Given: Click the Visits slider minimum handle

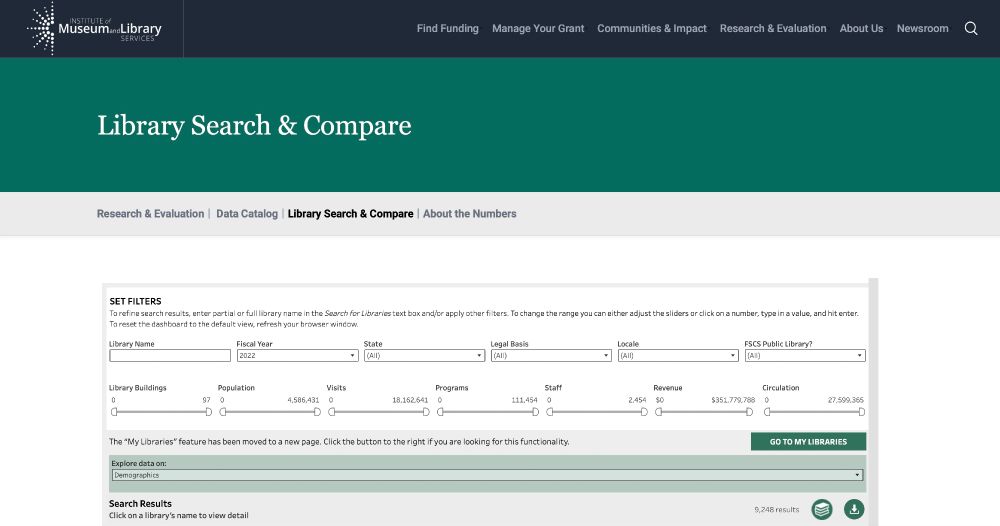Looking at the screenshot, I should pos(332,412).
